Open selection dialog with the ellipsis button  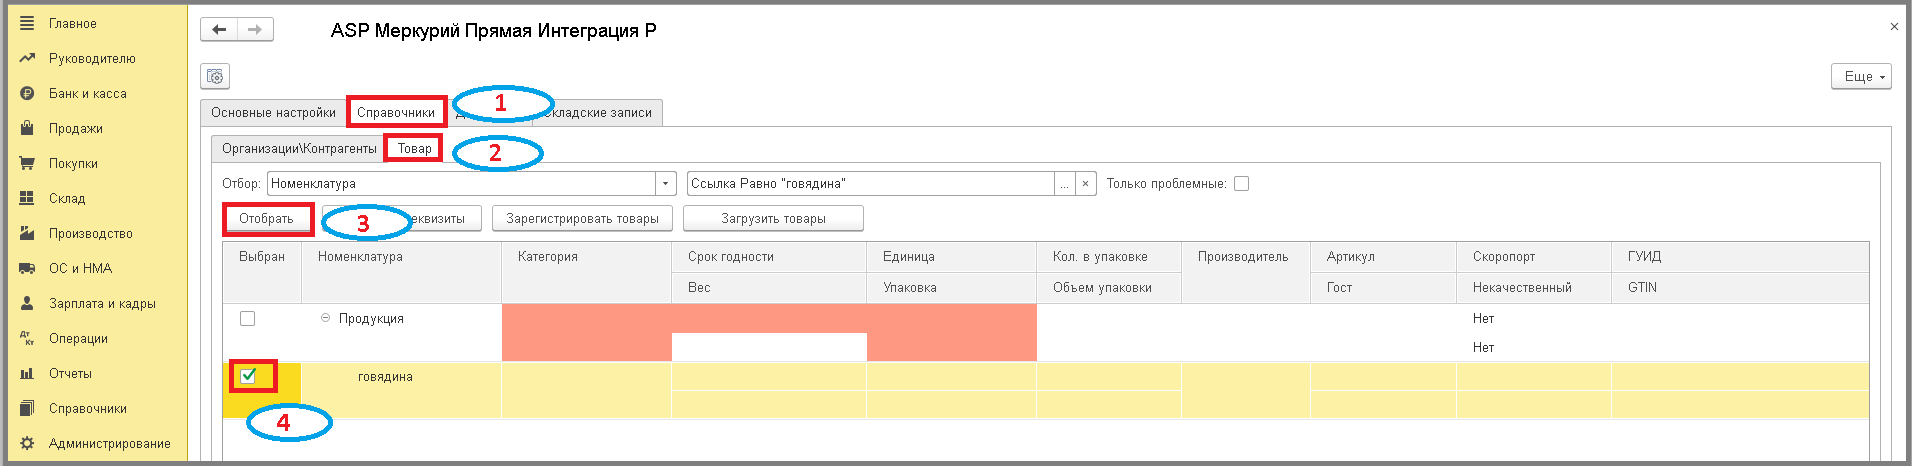click(1065, 184)
